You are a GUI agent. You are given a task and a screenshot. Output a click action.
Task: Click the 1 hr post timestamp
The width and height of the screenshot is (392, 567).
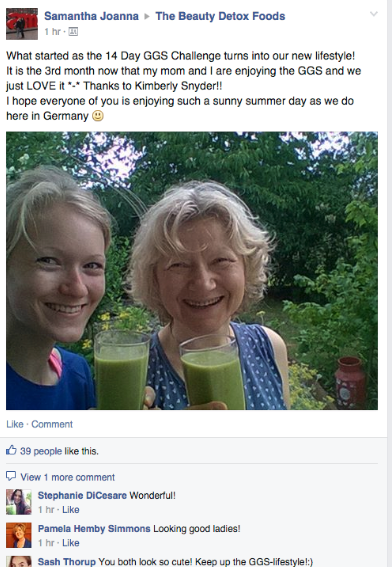click(52, 32)
